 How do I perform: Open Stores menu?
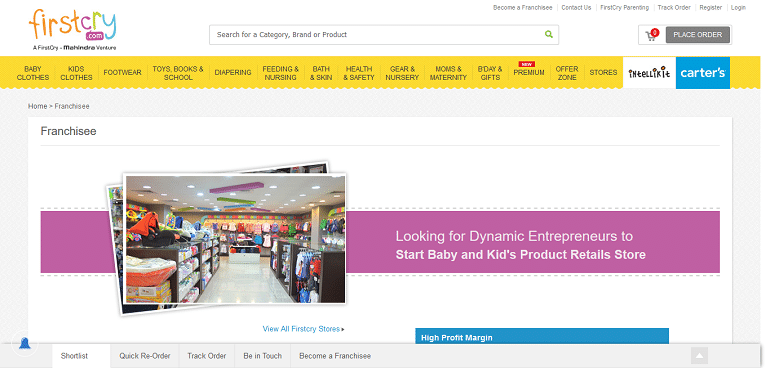pos(603,73)
